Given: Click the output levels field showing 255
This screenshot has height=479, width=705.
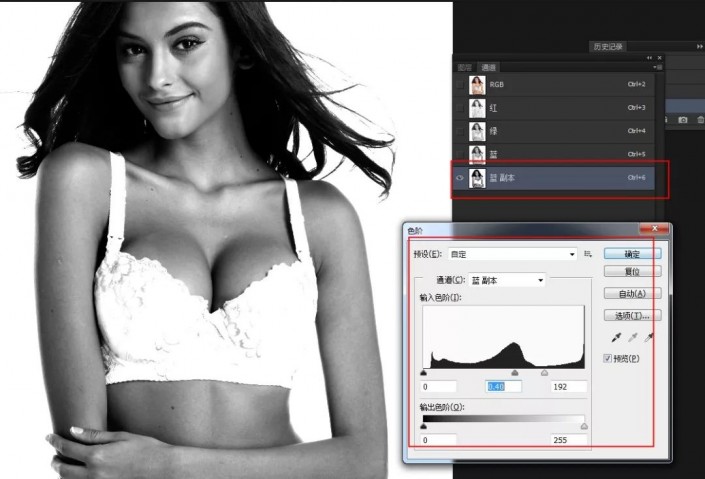Looking at the screenshot, I should (x=569, y=440).
